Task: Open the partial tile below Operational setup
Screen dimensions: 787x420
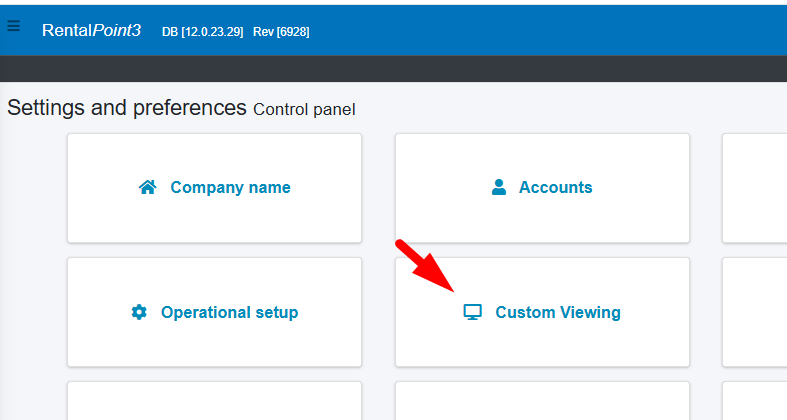Action: click(214, 401)
